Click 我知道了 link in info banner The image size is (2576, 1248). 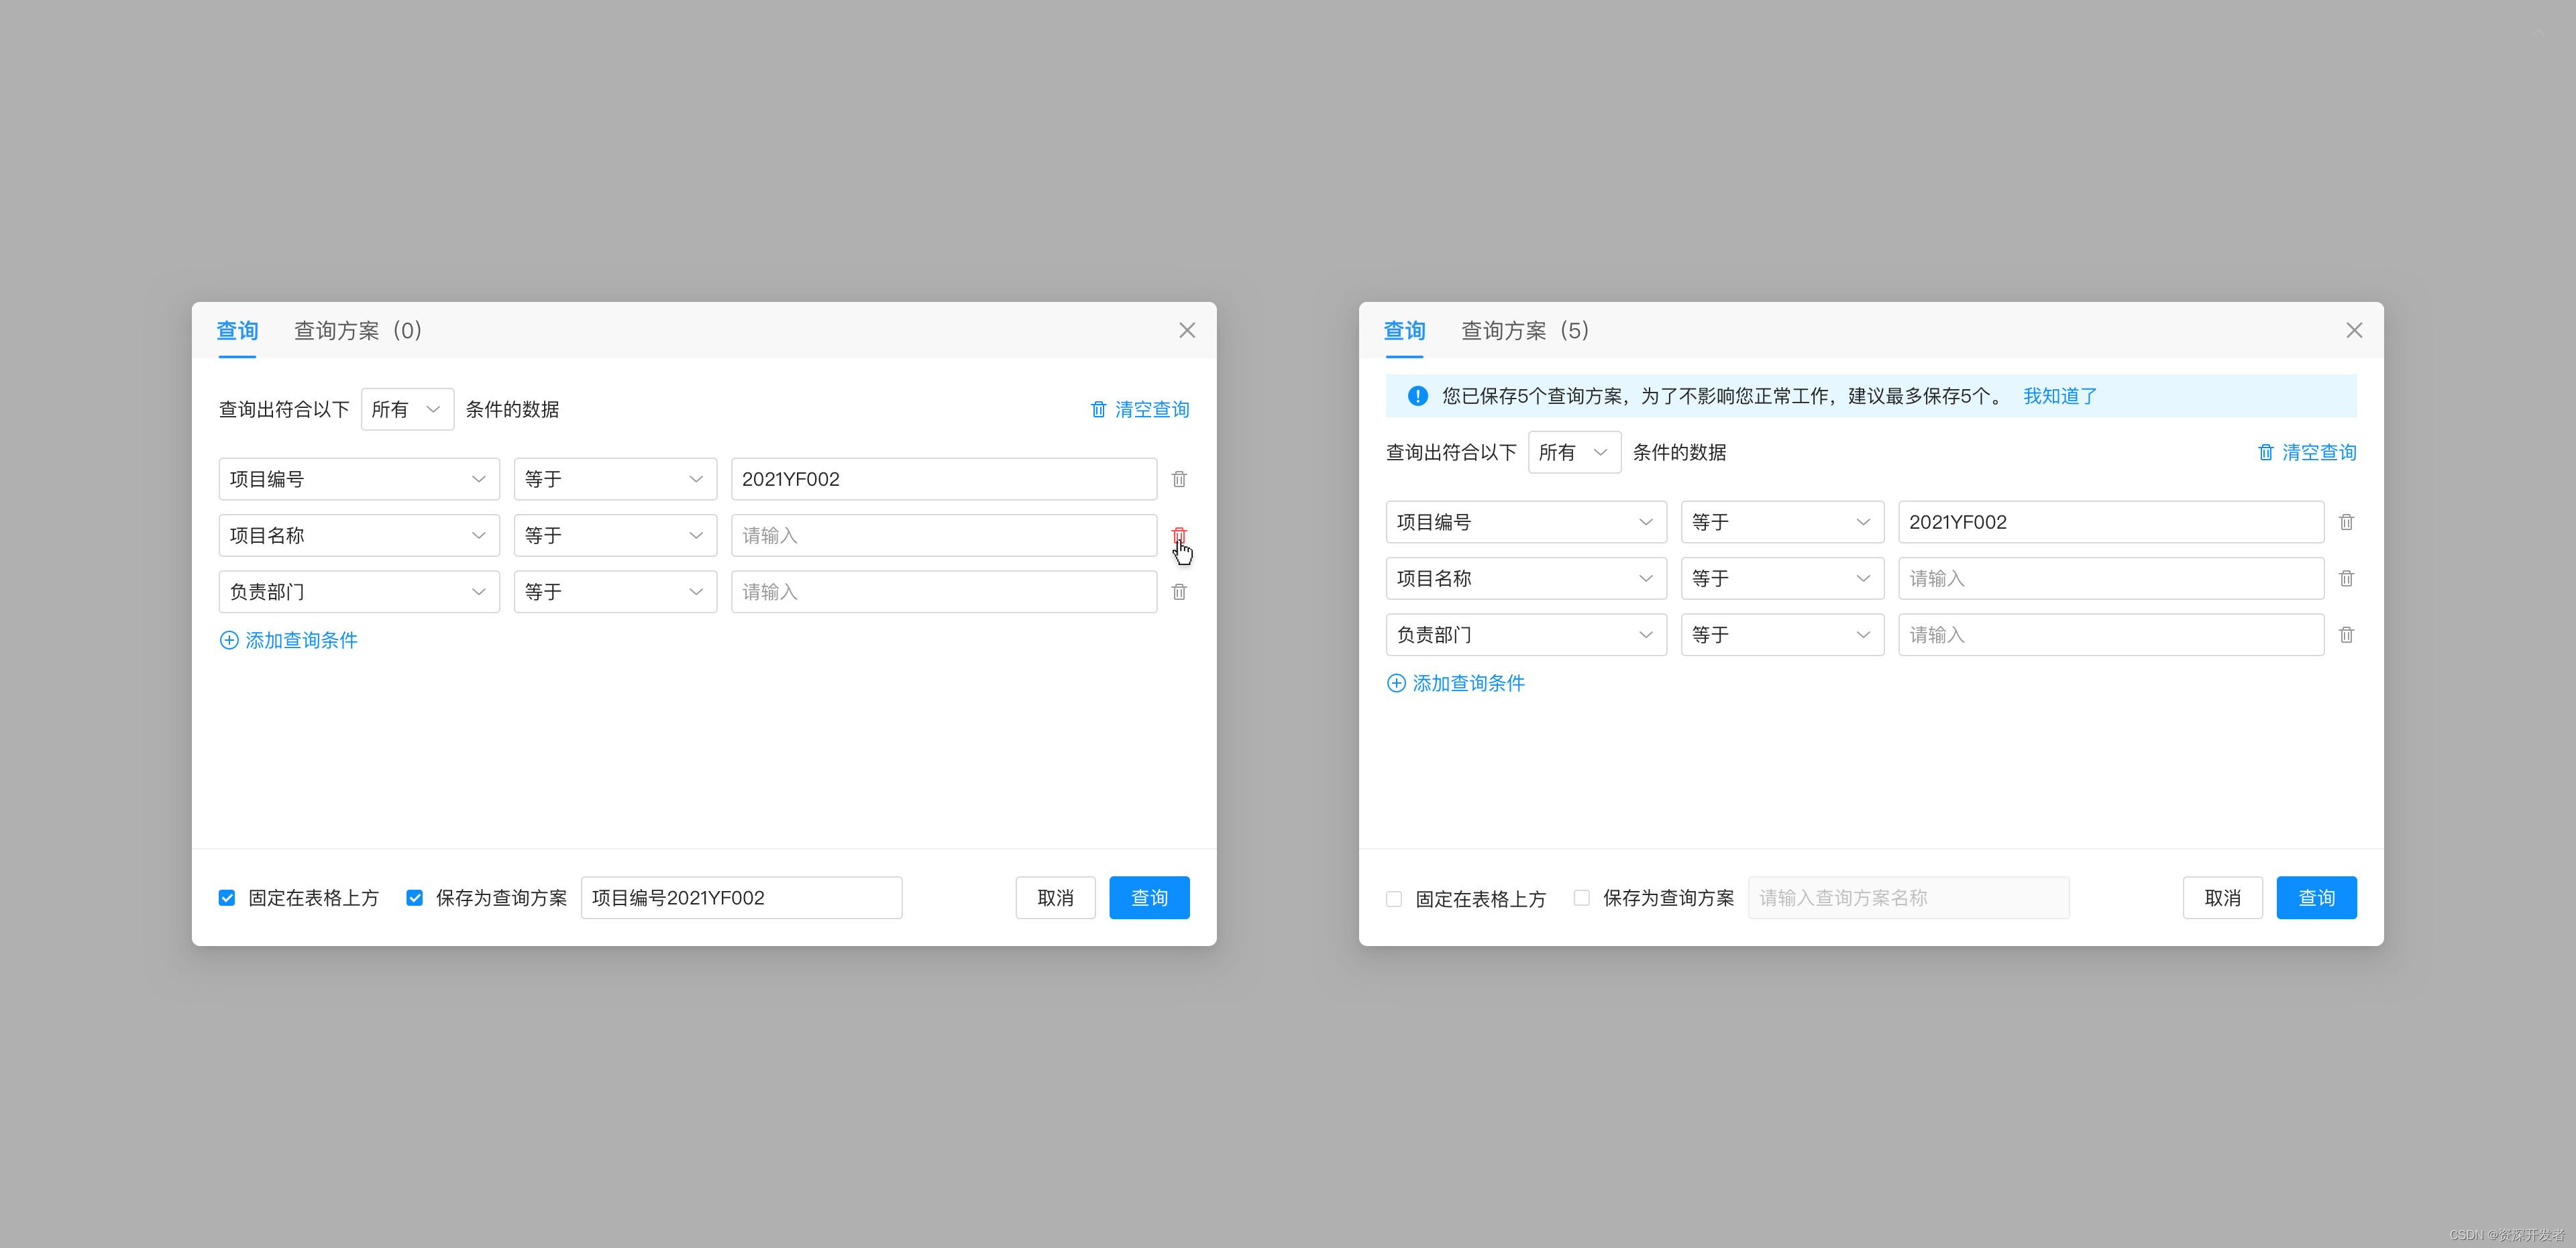pyautogui.click(x=2059, y=396)
